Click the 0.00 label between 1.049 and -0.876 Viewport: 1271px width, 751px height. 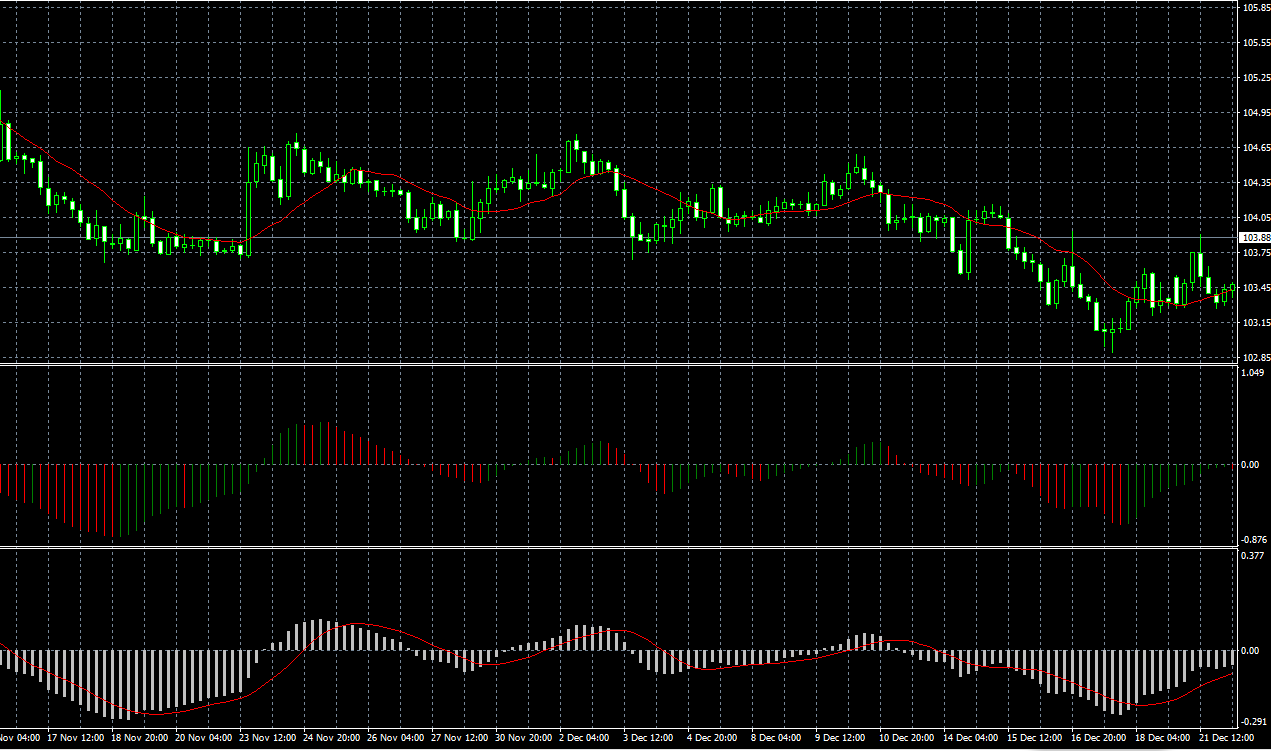pyautogui.click(x=1252, y=465)
